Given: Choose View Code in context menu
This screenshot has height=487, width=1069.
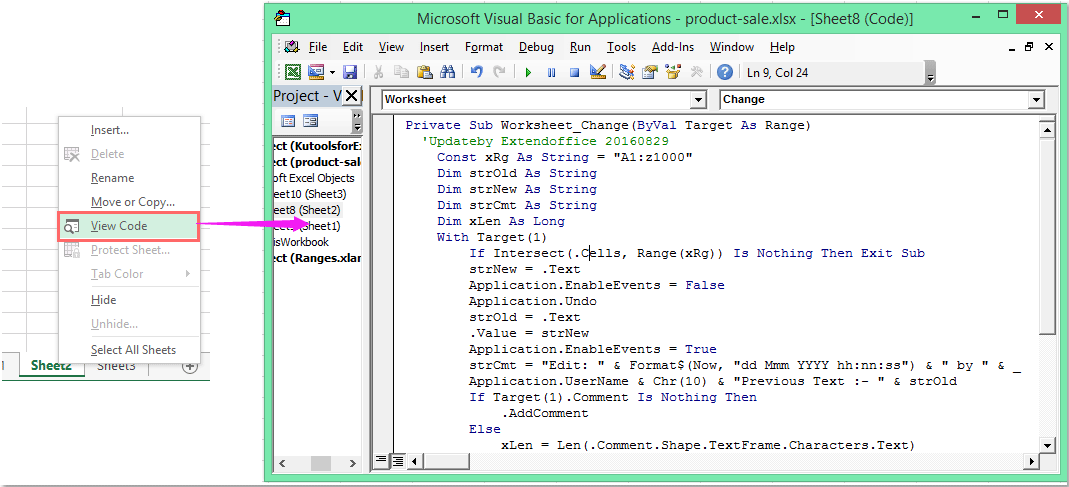Looking at the screenshot, I should [118, 226].
